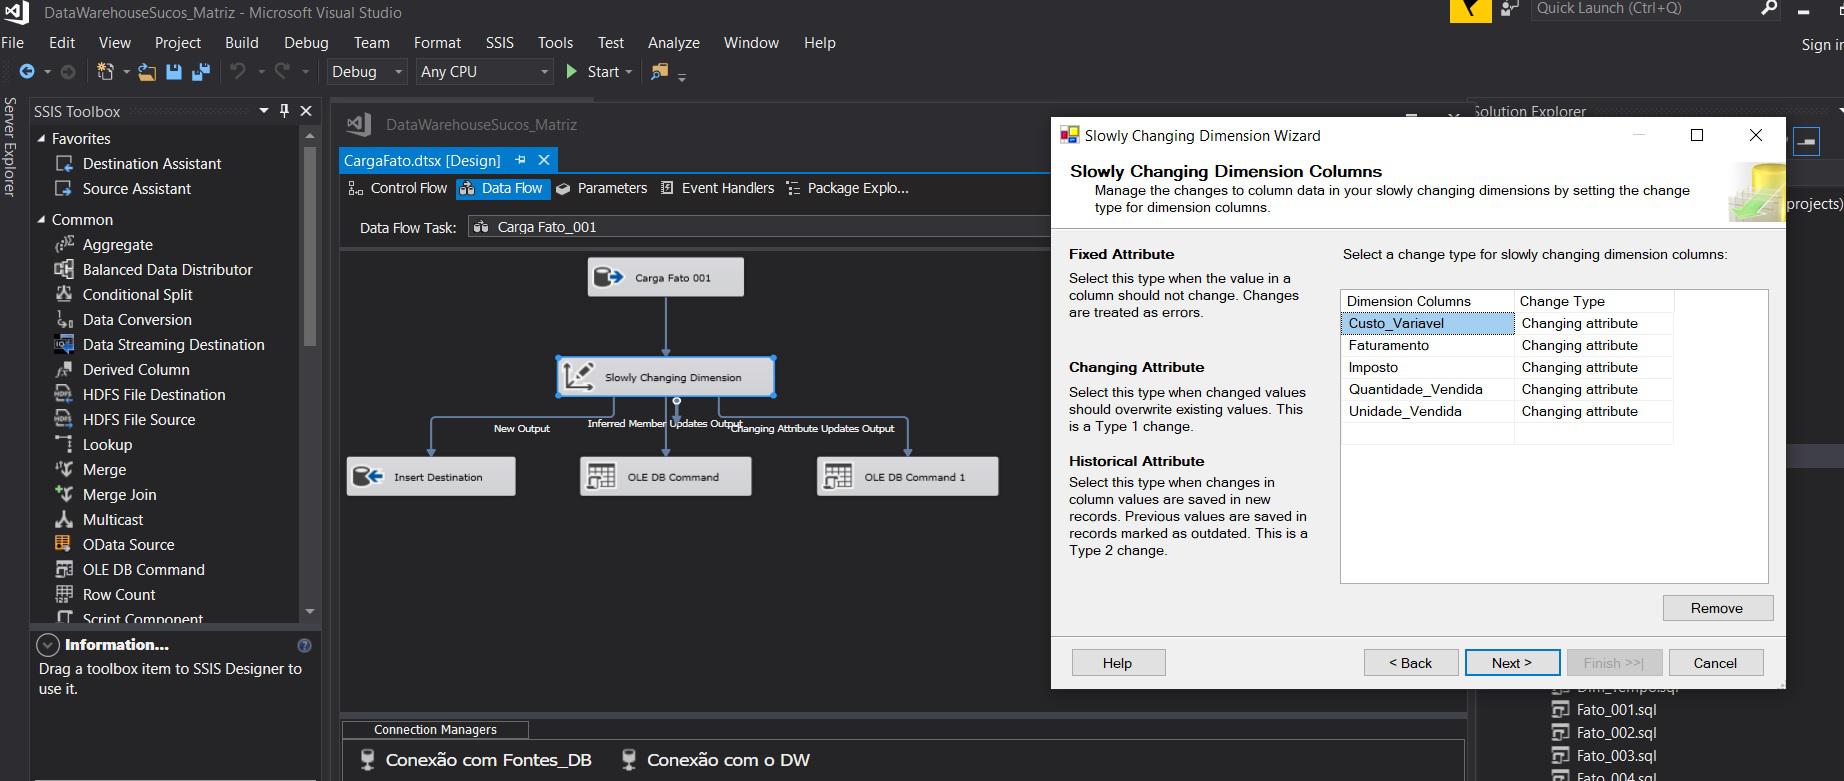Click Cancel in the wizard
The image size is (1844, 781).
coord(1715,662)
